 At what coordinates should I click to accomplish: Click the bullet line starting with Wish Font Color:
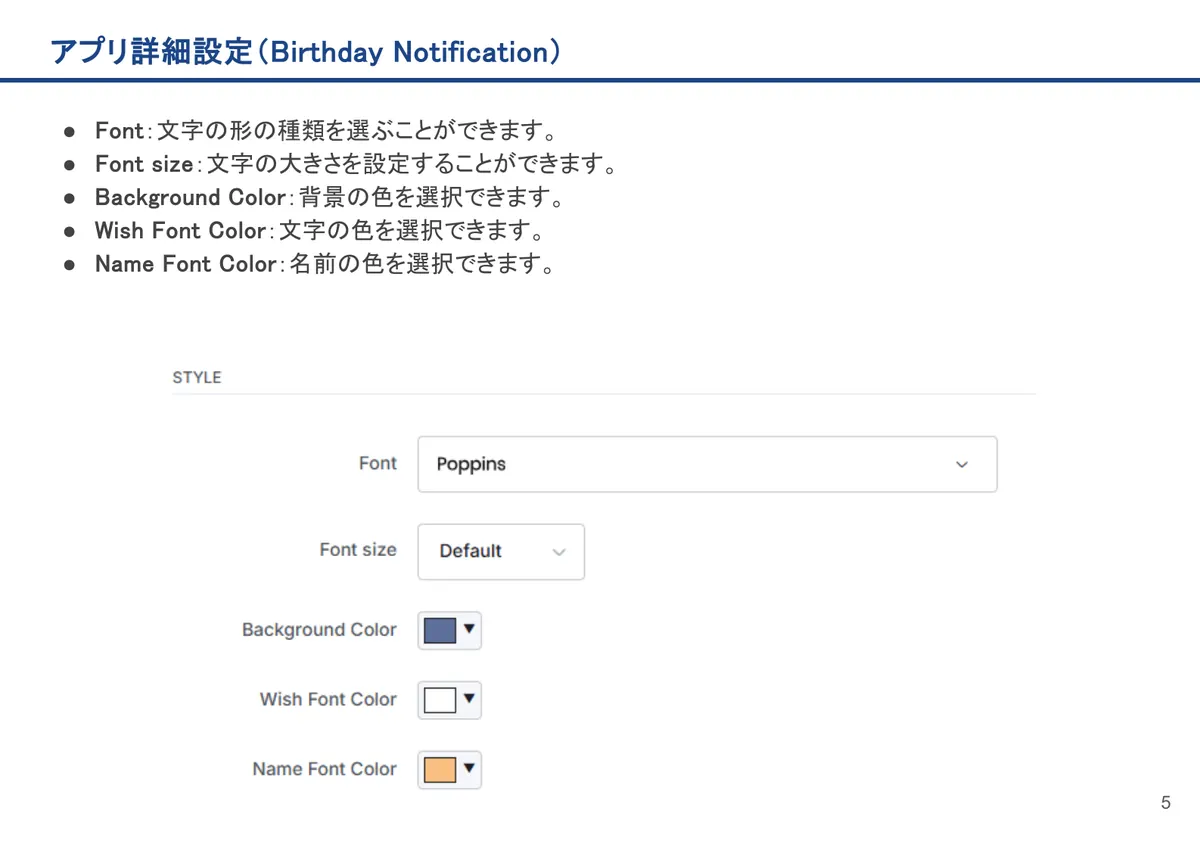coord(319,231)
